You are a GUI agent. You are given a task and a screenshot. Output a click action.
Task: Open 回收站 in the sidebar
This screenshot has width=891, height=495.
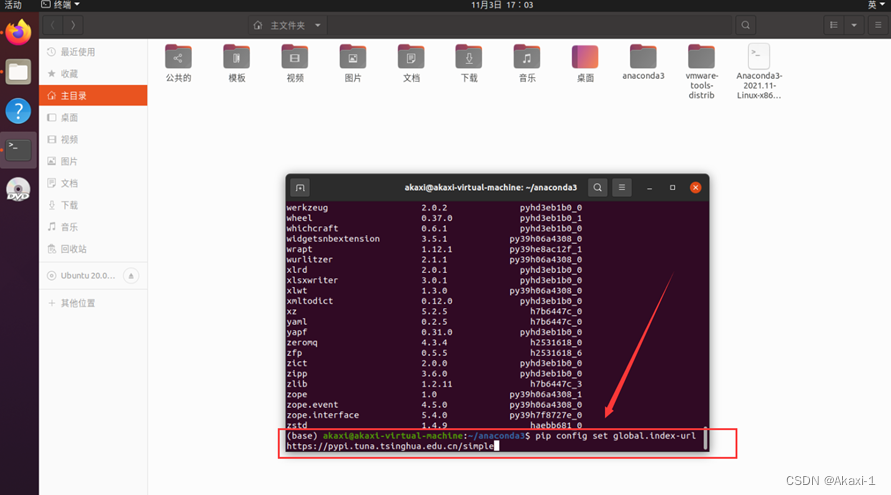(x=93, y=249)
